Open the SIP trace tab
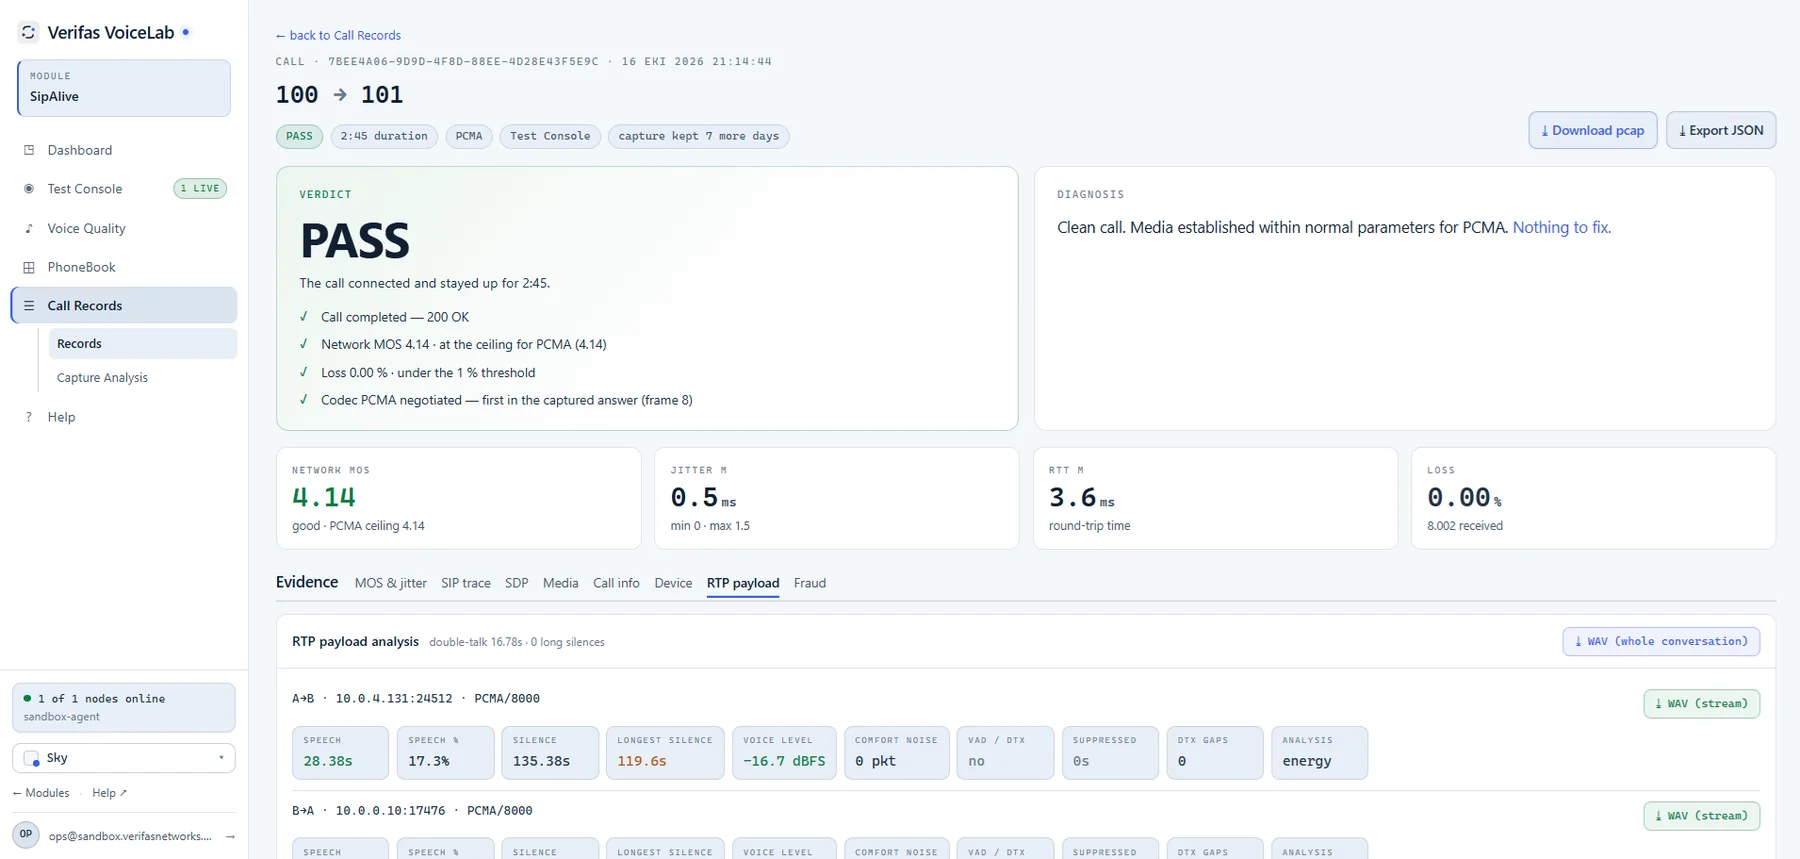 tap(466, 583)
